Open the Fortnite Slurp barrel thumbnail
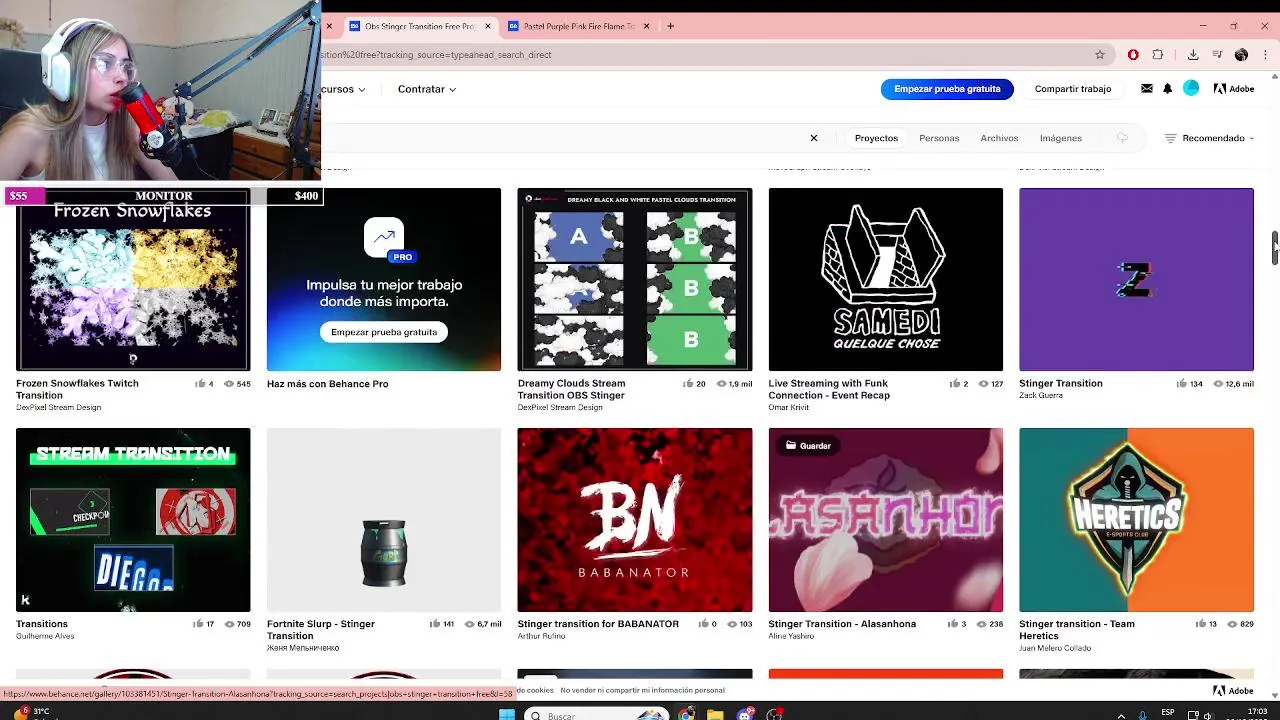 pyautogui.click(x=384, y=519)
